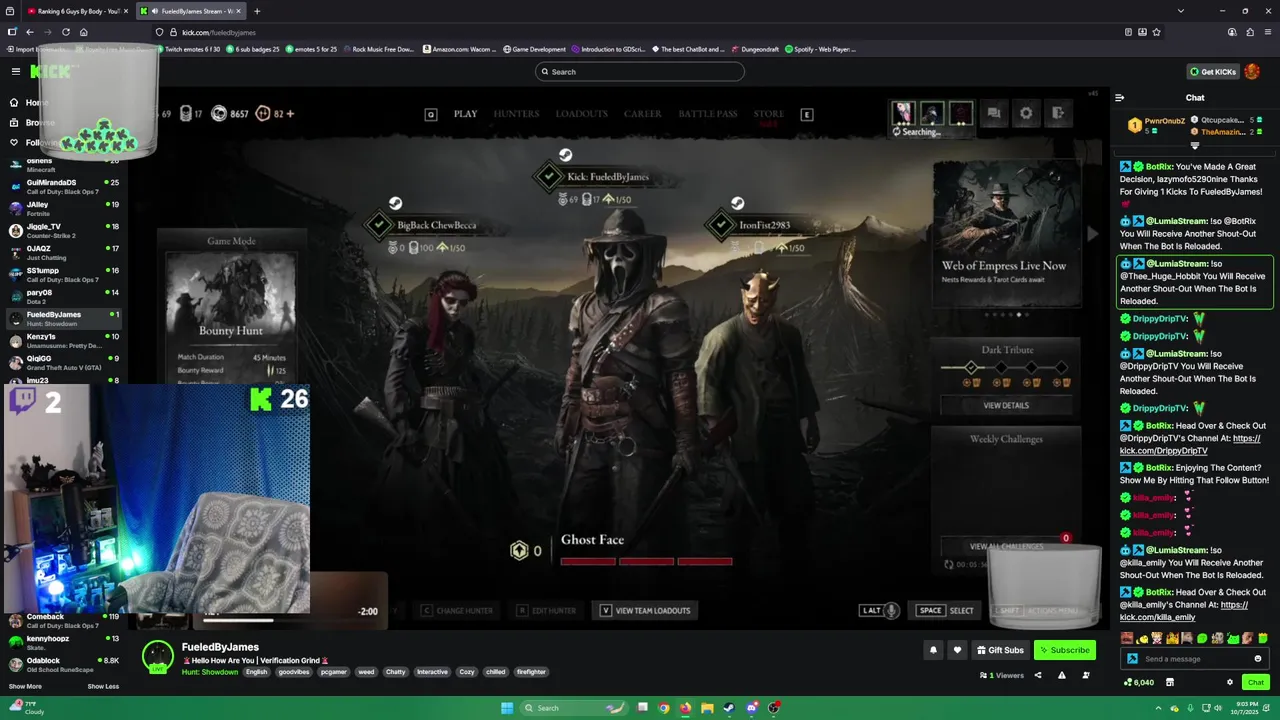1280x720 pixels.
Task: Open kennyhoopz channel in sidebar
Action: point(62,643)
